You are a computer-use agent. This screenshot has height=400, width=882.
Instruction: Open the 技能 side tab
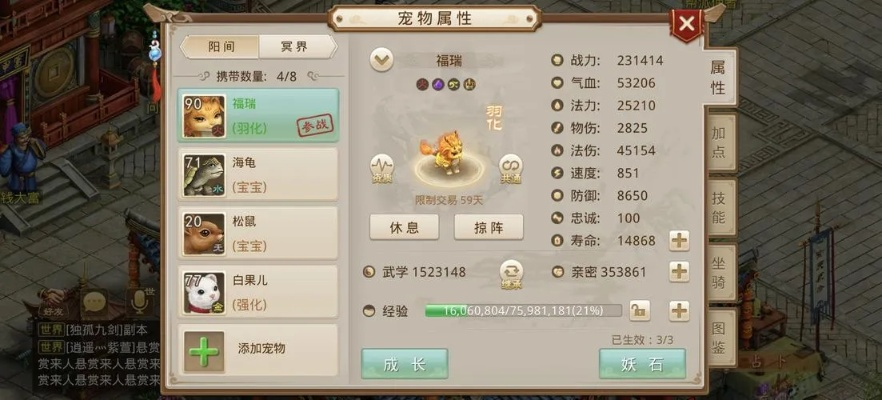719,208
